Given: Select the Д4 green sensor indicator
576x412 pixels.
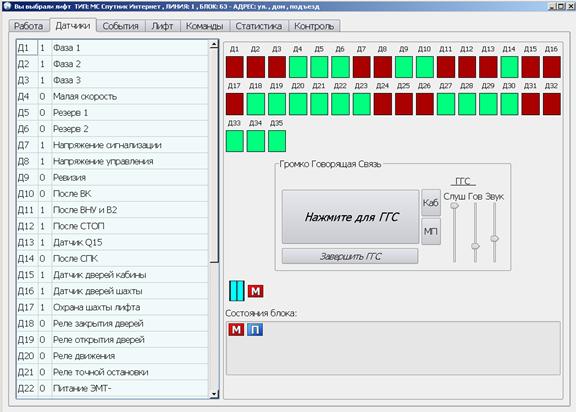Looking at the screenshot, I should [298, 67].
